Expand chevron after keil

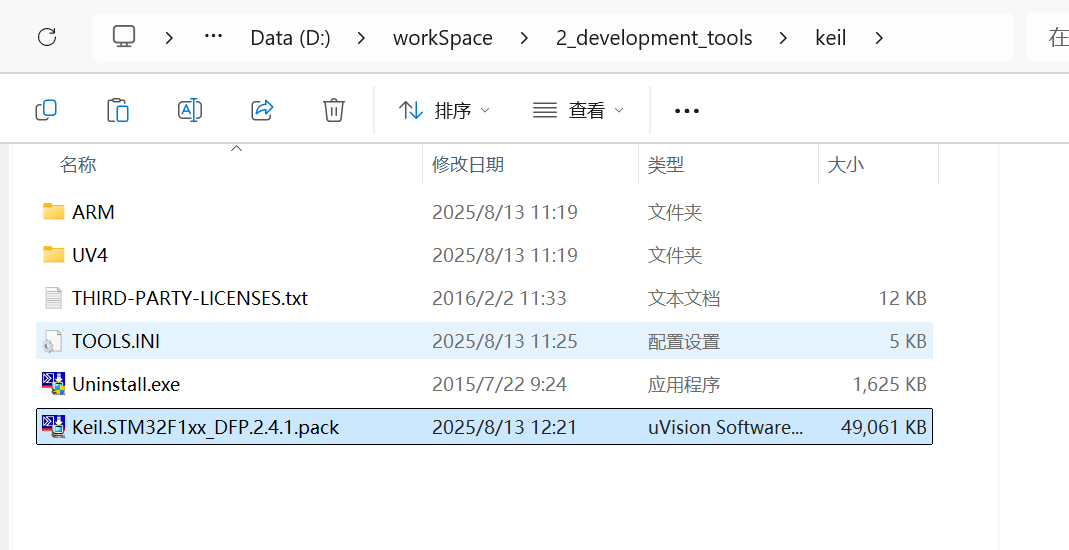(879, 37)
